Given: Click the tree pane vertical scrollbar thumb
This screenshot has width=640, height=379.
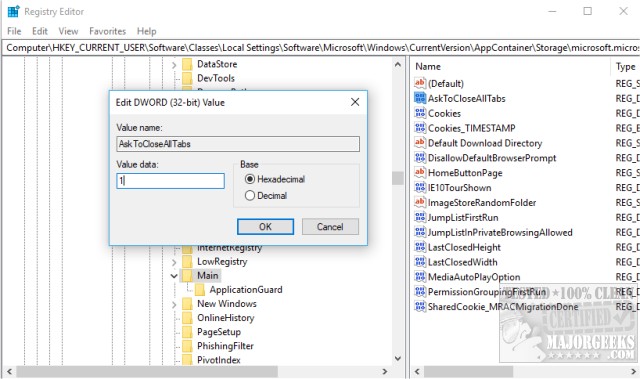Looking at the screenshot, I should tap(398, 178).
